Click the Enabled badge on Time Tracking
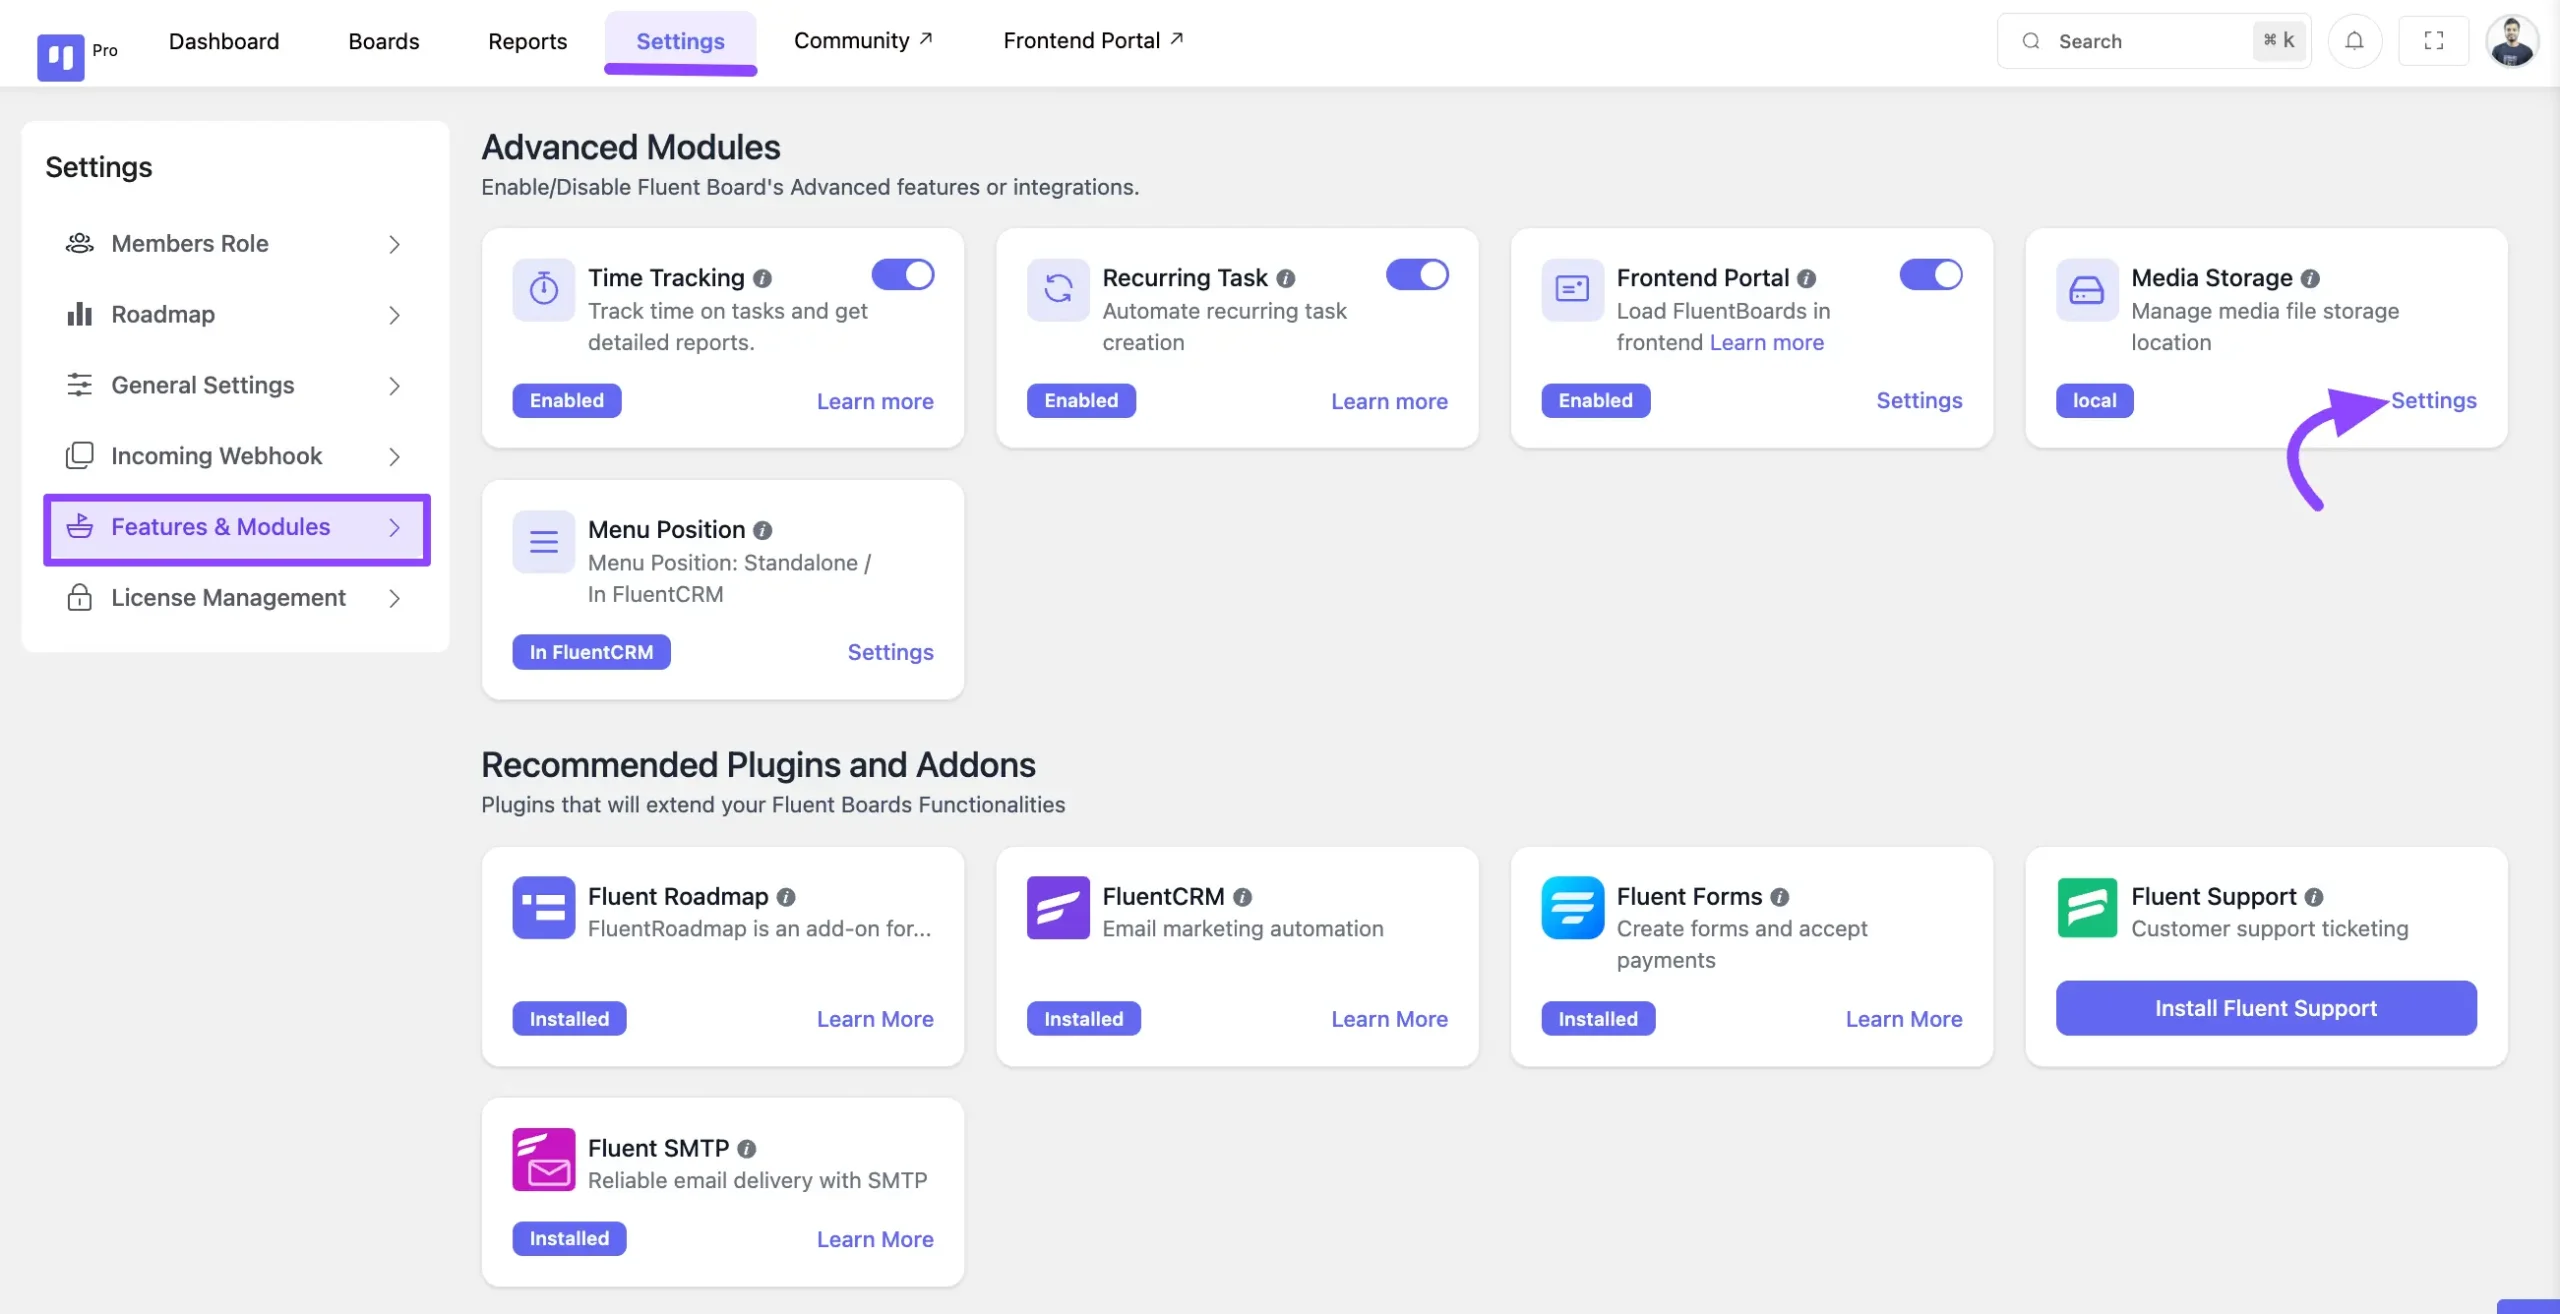Image resolution: width=2560 pixels, height=1314 pixels. (567, 400)
